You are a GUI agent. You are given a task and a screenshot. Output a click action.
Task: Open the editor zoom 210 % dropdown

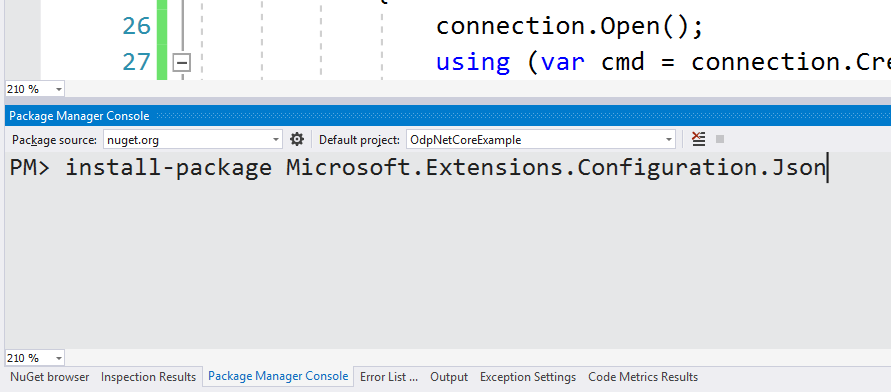[x=35, y=89]
